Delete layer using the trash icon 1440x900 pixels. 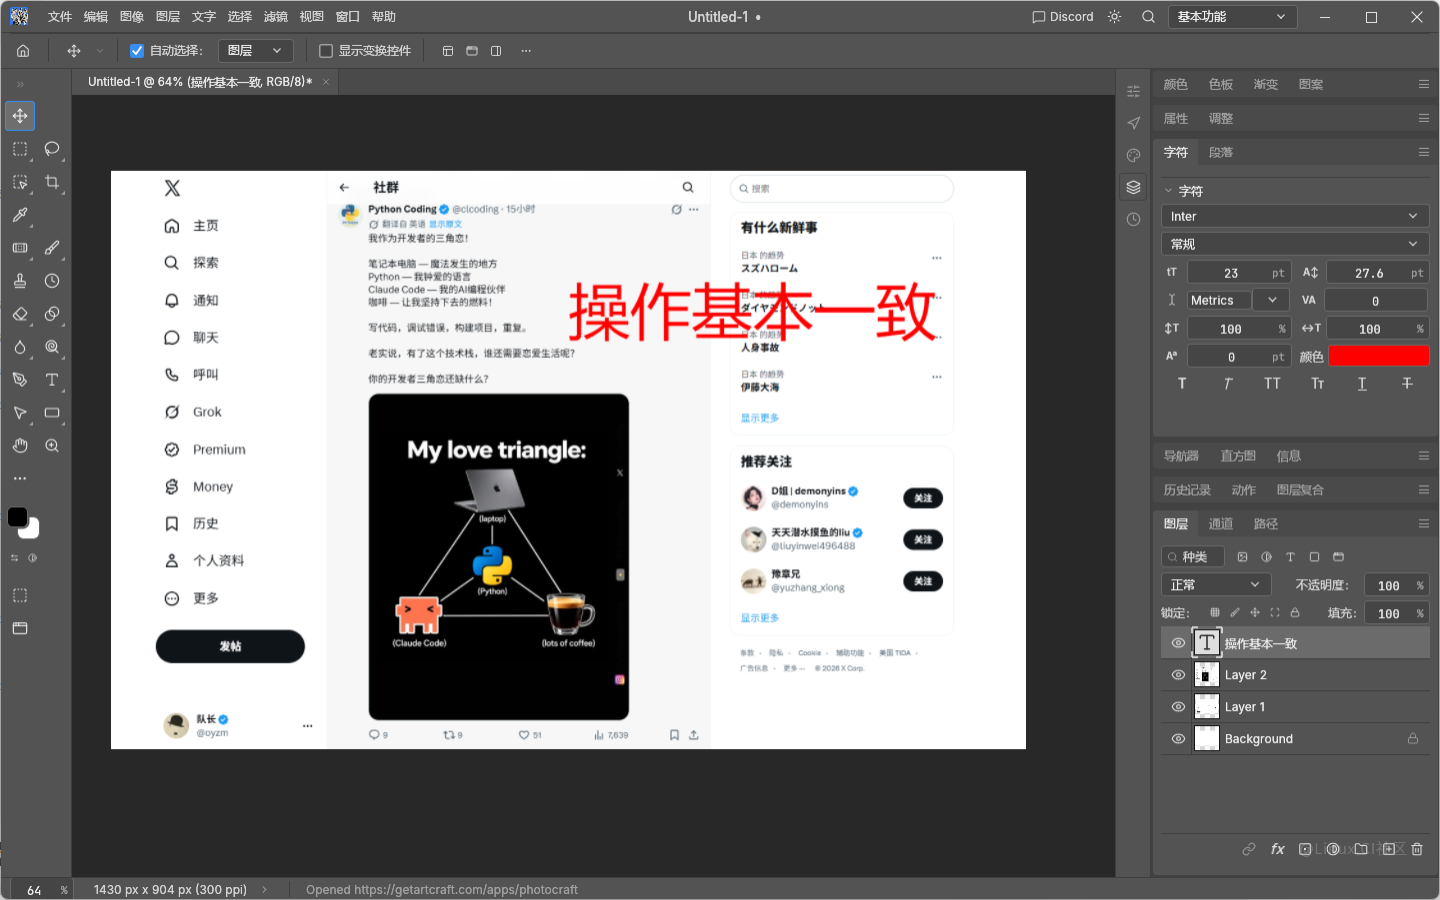1417,849
